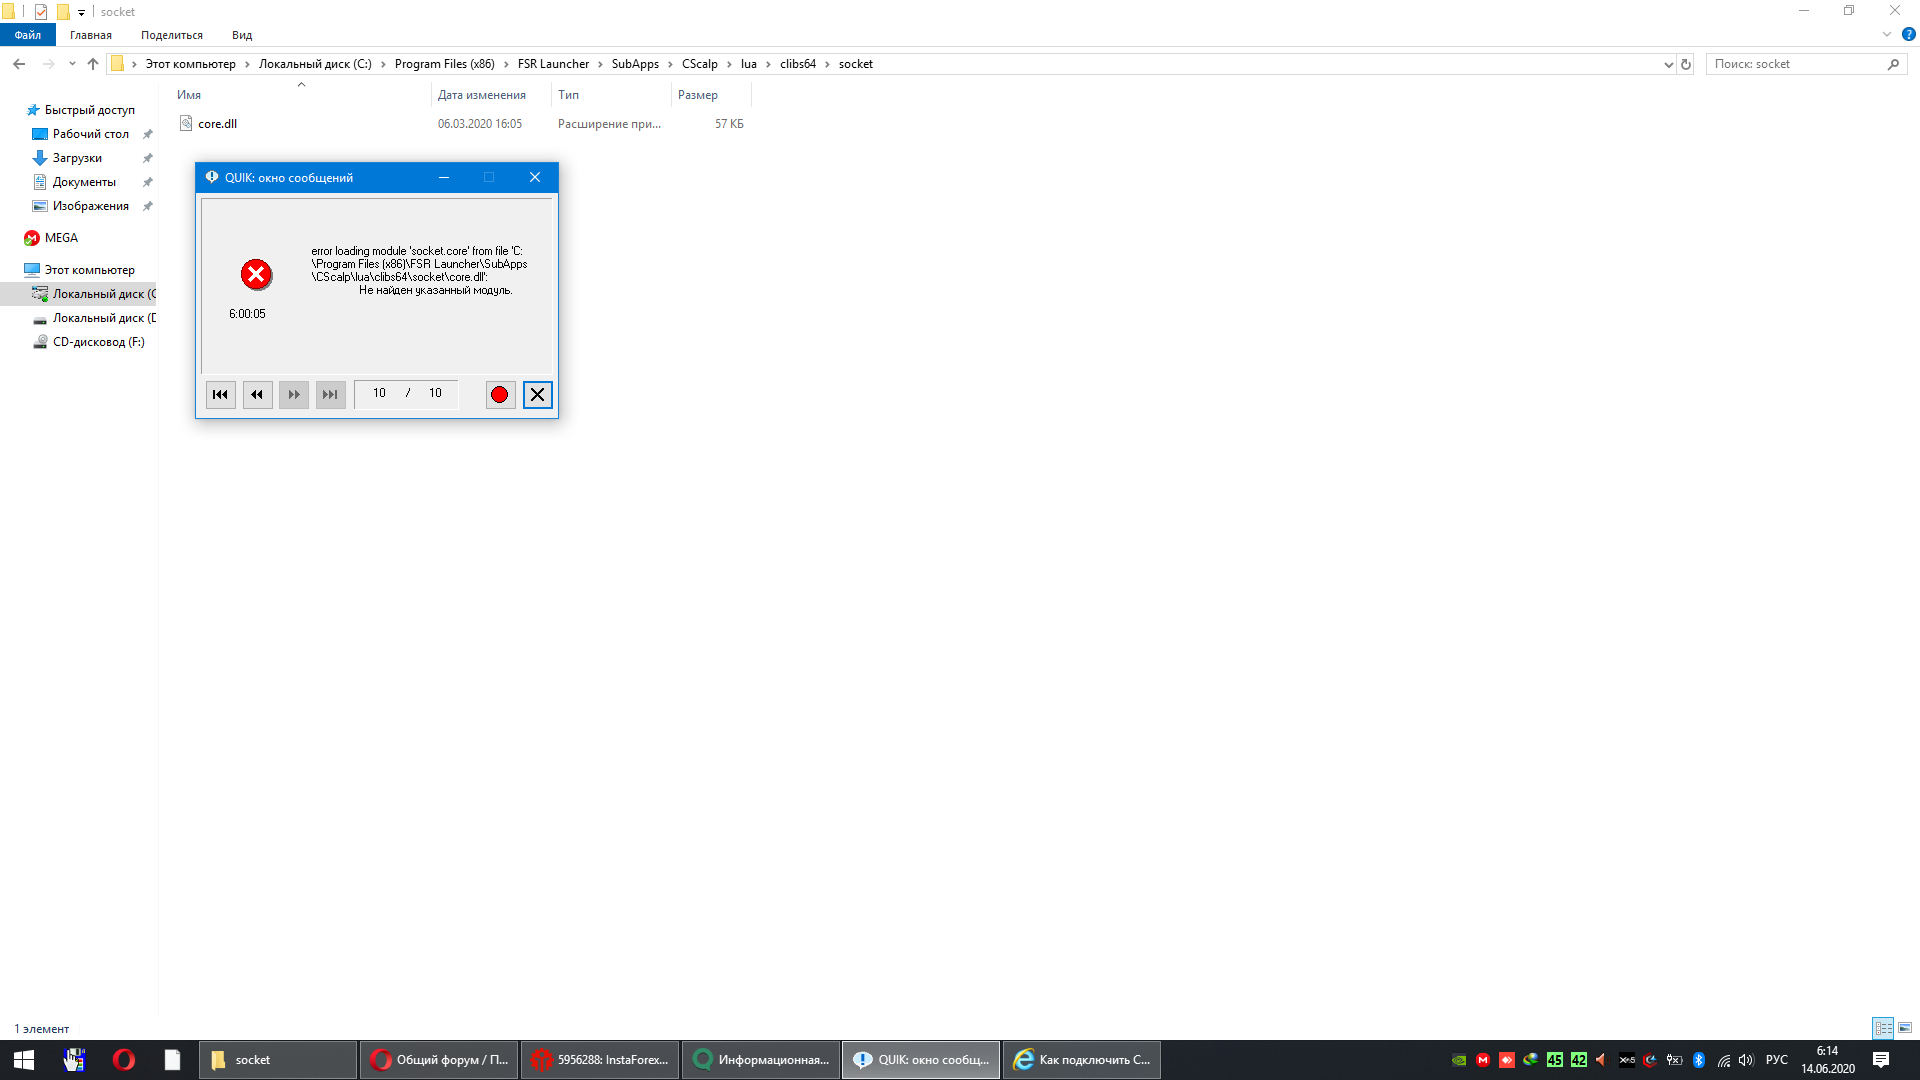1920x1080 pixels.
Task: Refresh the folder address bar
Action: (1686, 64)
